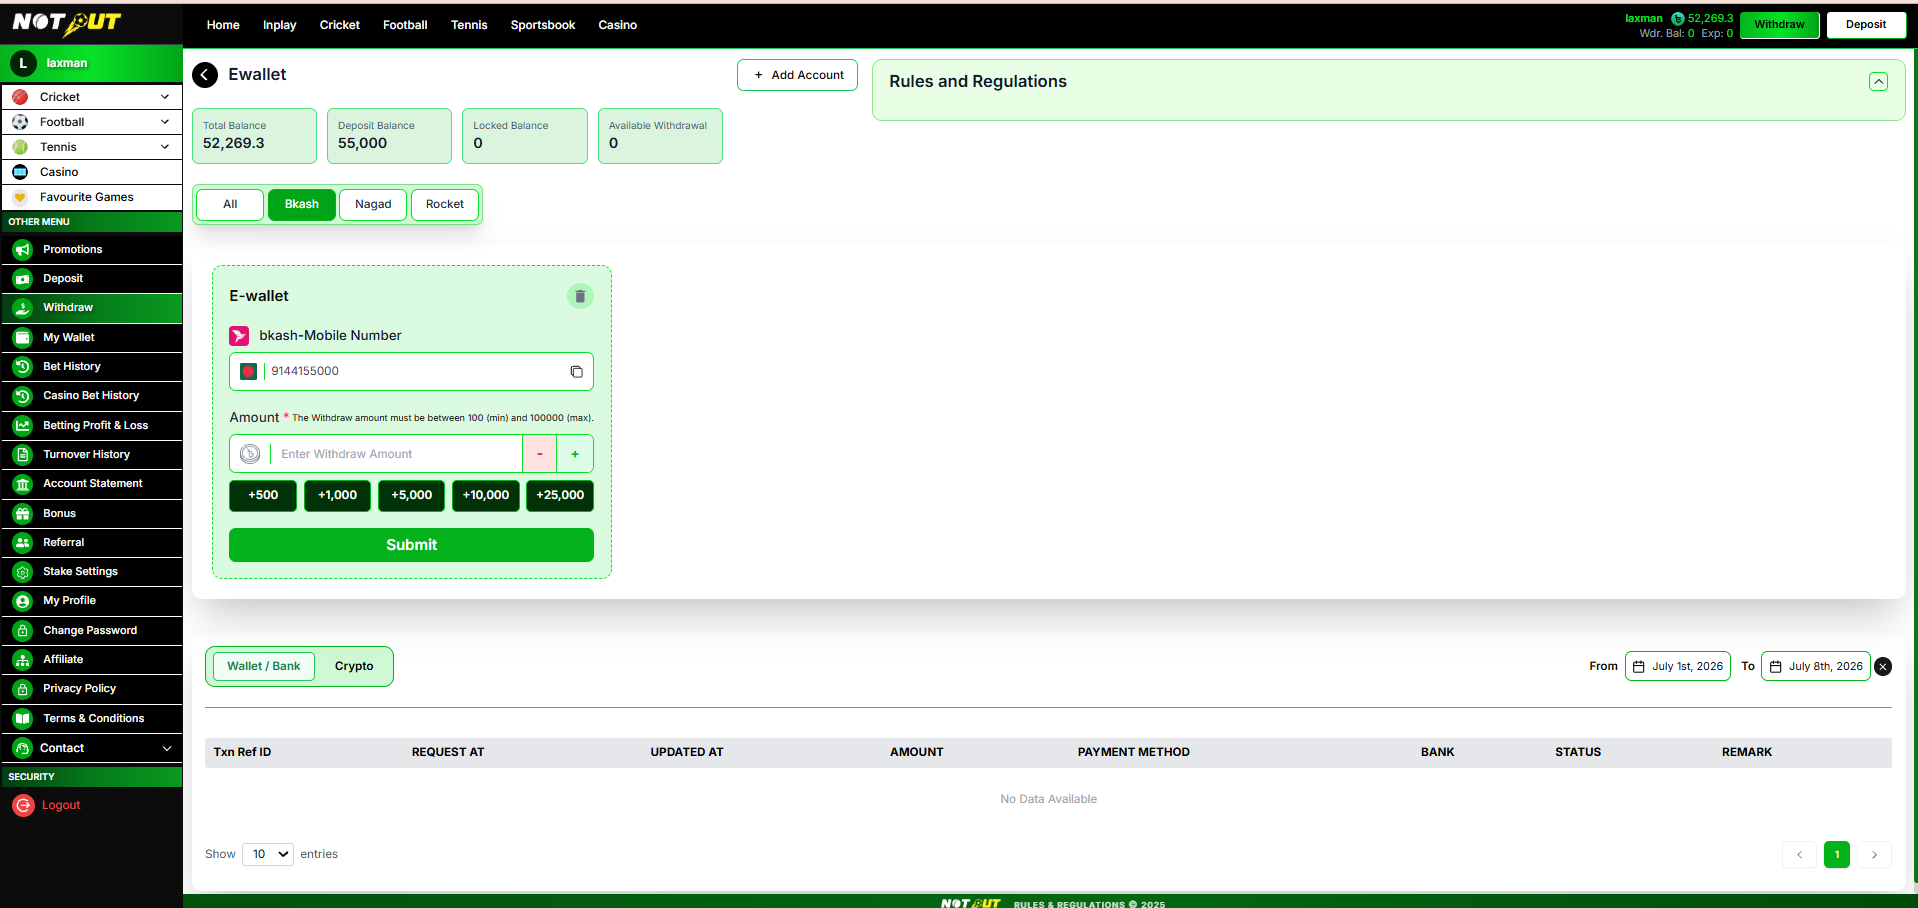Open Casino from top navigation
This screenshot has height=908, width=1918.
[x=618, y=25]
